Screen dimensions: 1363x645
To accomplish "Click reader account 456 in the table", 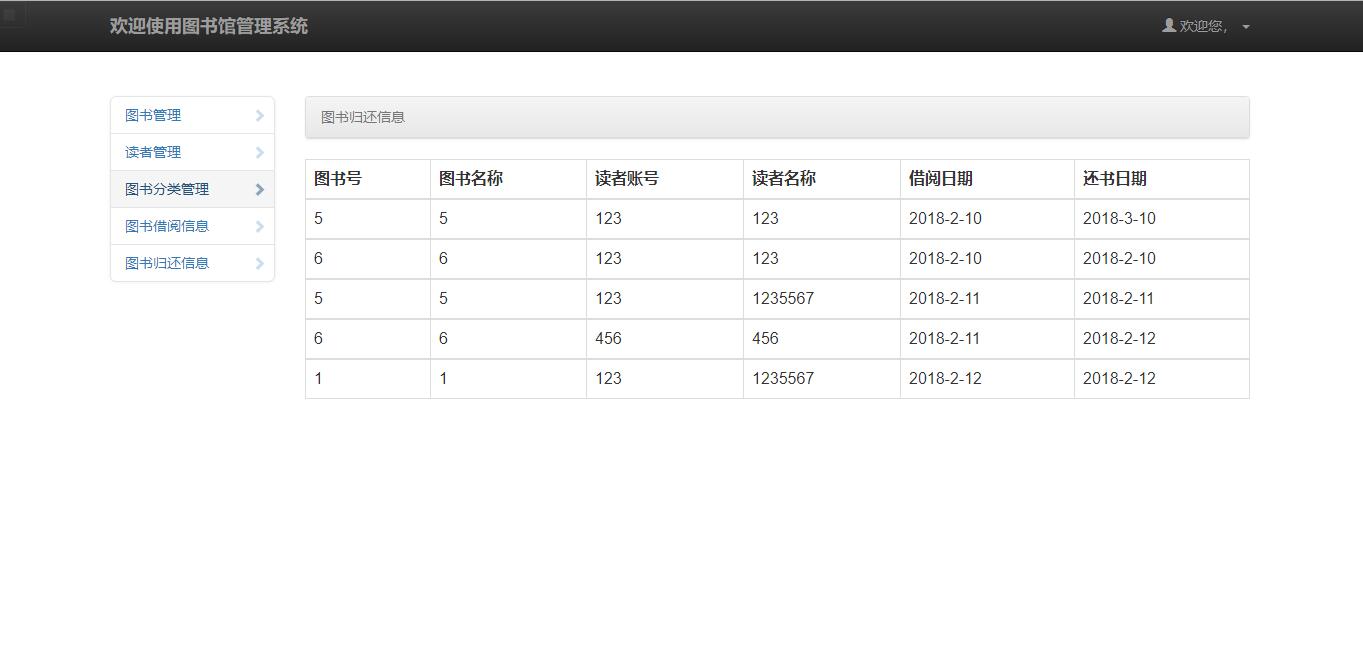I will coord(608,339).
